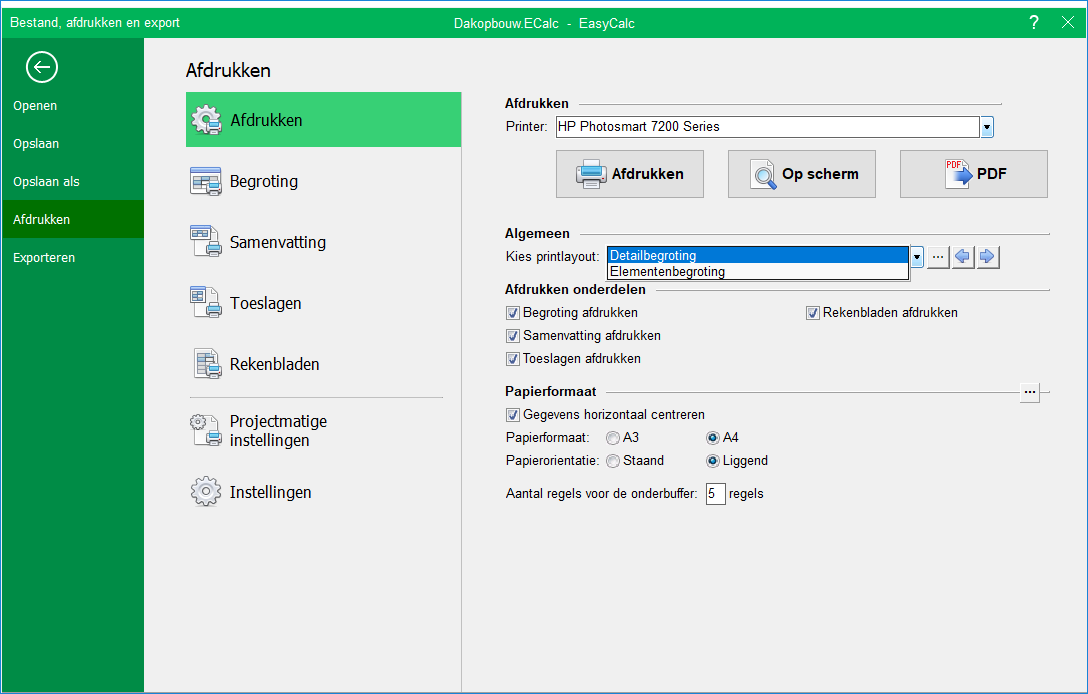The image size is (1088, 694).
Task: Choose Staand paper orientation
Action: (x=613, y=461)
